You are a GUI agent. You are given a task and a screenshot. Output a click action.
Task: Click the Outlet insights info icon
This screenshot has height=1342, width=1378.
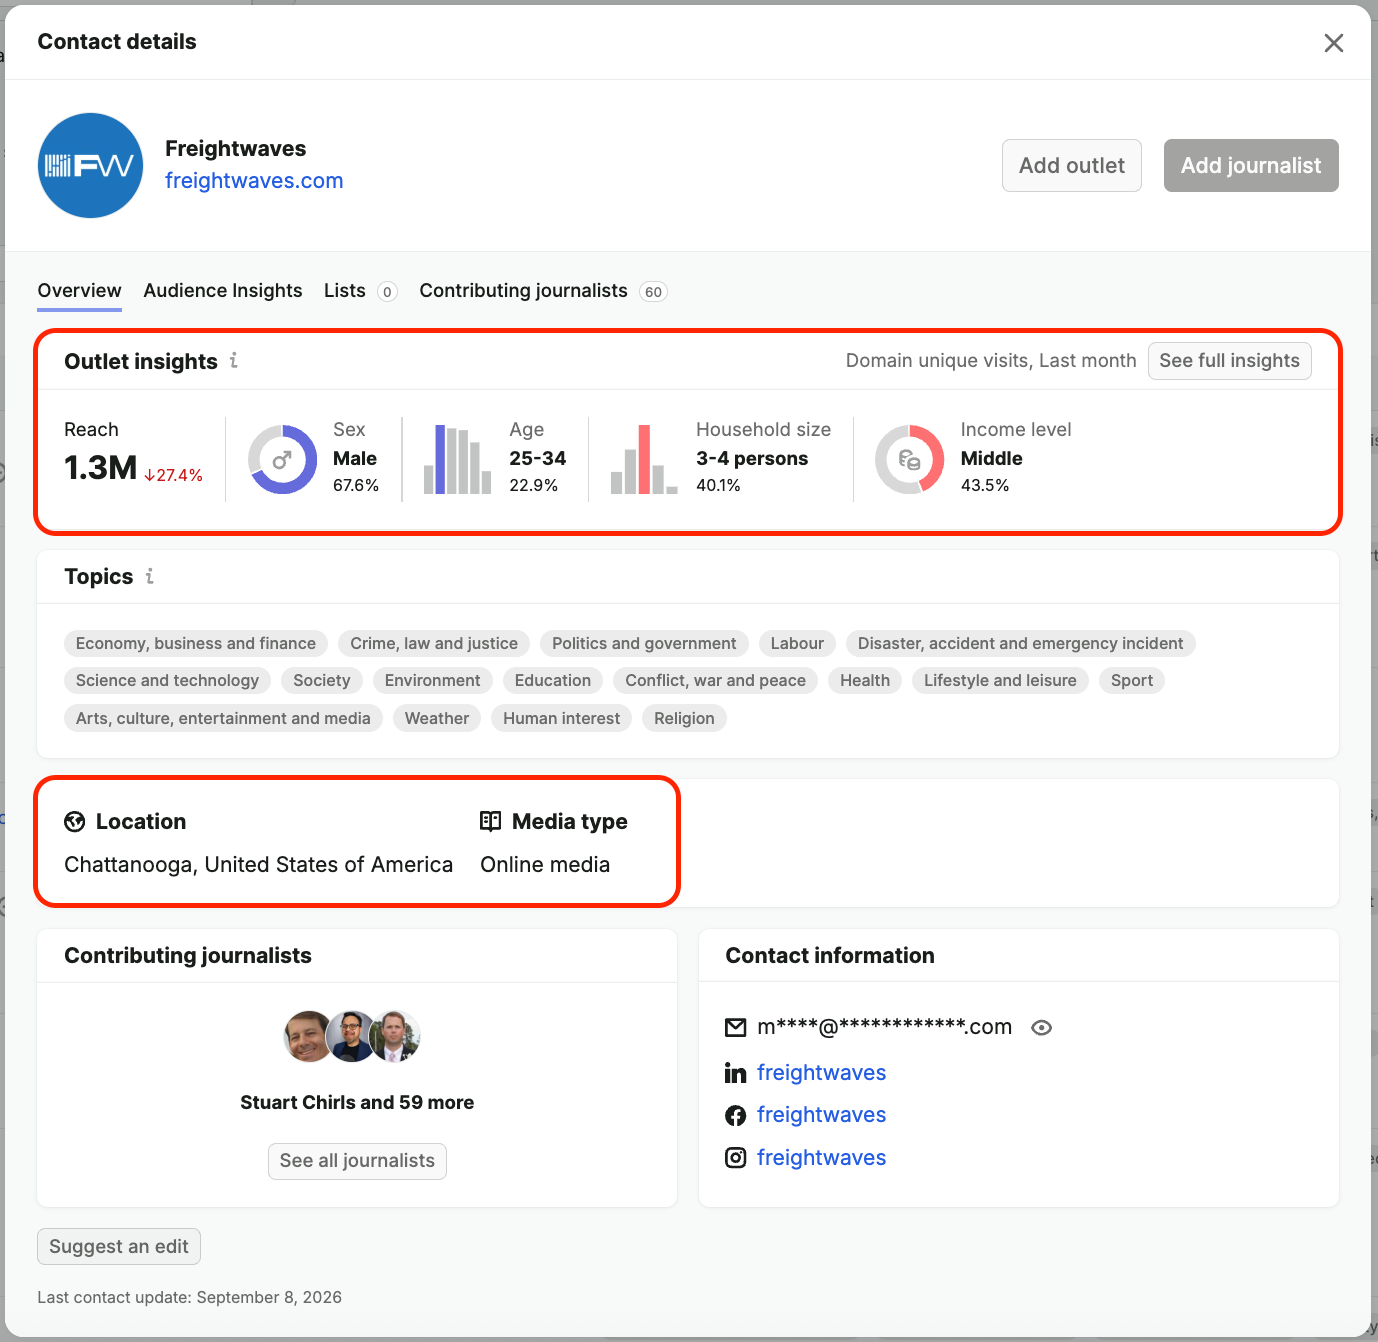click(x=234, y=360)
